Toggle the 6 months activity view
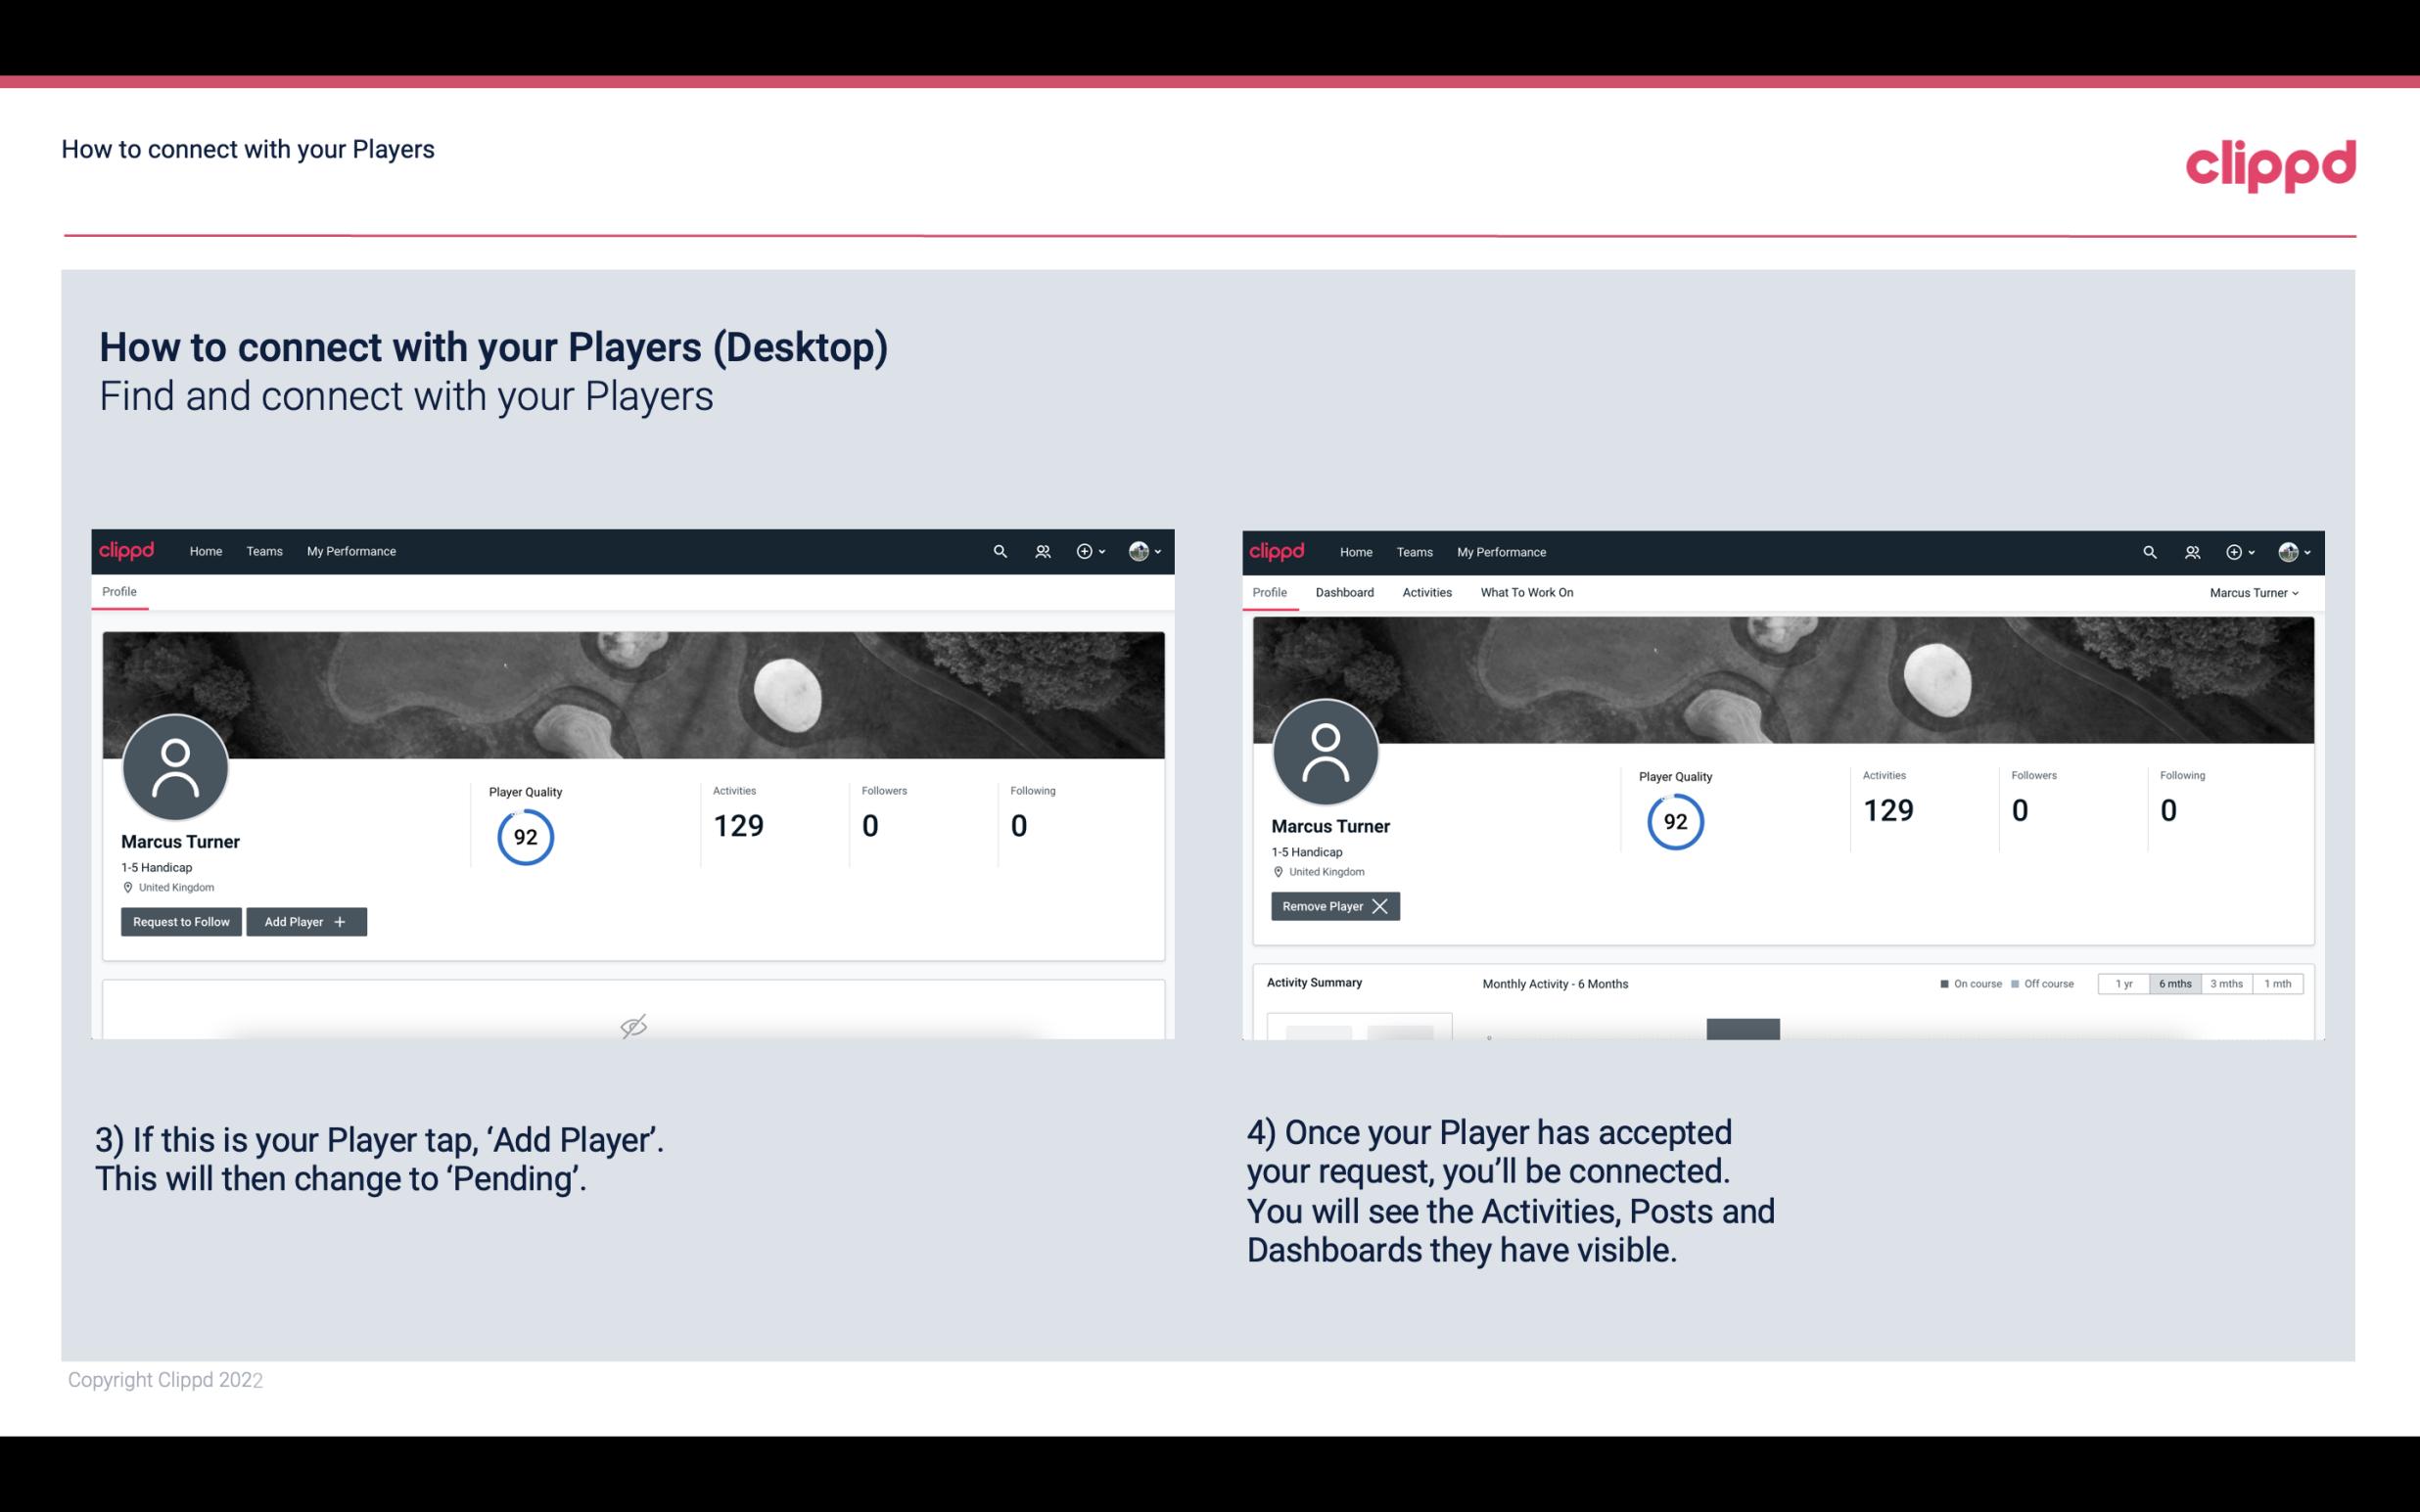Image resolution: width=2420 pixels, height=1512 pixels. click(x=2174, y=983)
